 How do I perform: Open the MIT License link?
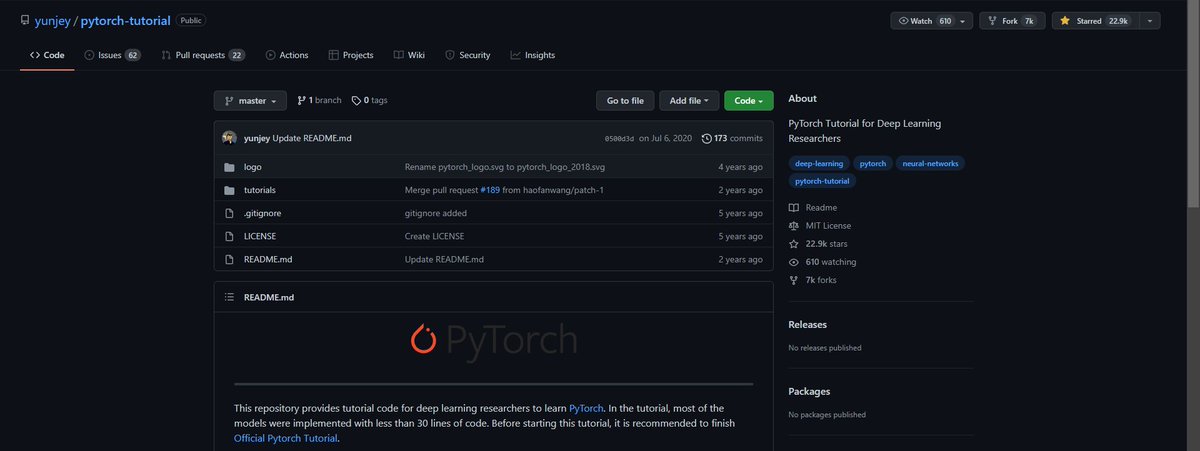pos(828,226)
